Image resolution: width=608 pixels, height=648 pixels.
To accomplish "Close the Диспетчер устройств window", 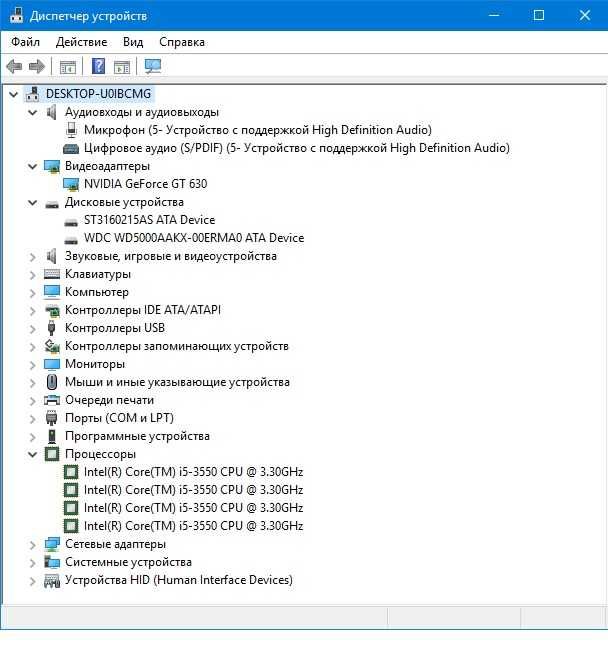I will coord(584,15).
